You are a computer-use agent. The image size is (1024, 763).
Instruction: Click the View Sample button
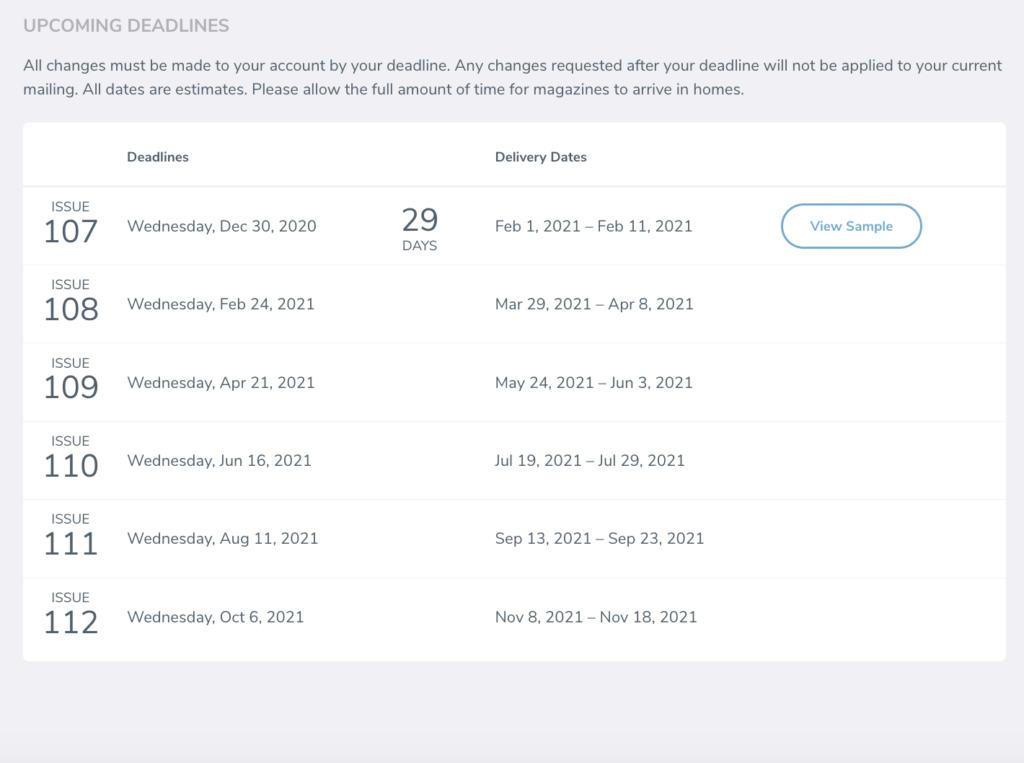point(851,226)
